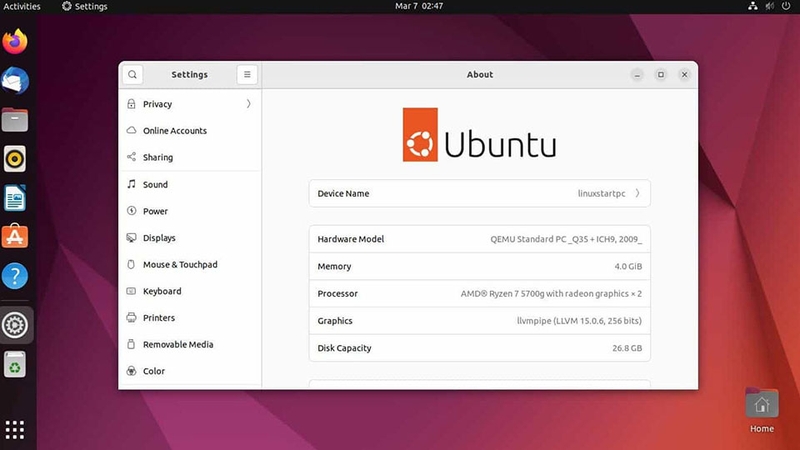Open the clock showing Mar 7 02:47

point(419,6)
